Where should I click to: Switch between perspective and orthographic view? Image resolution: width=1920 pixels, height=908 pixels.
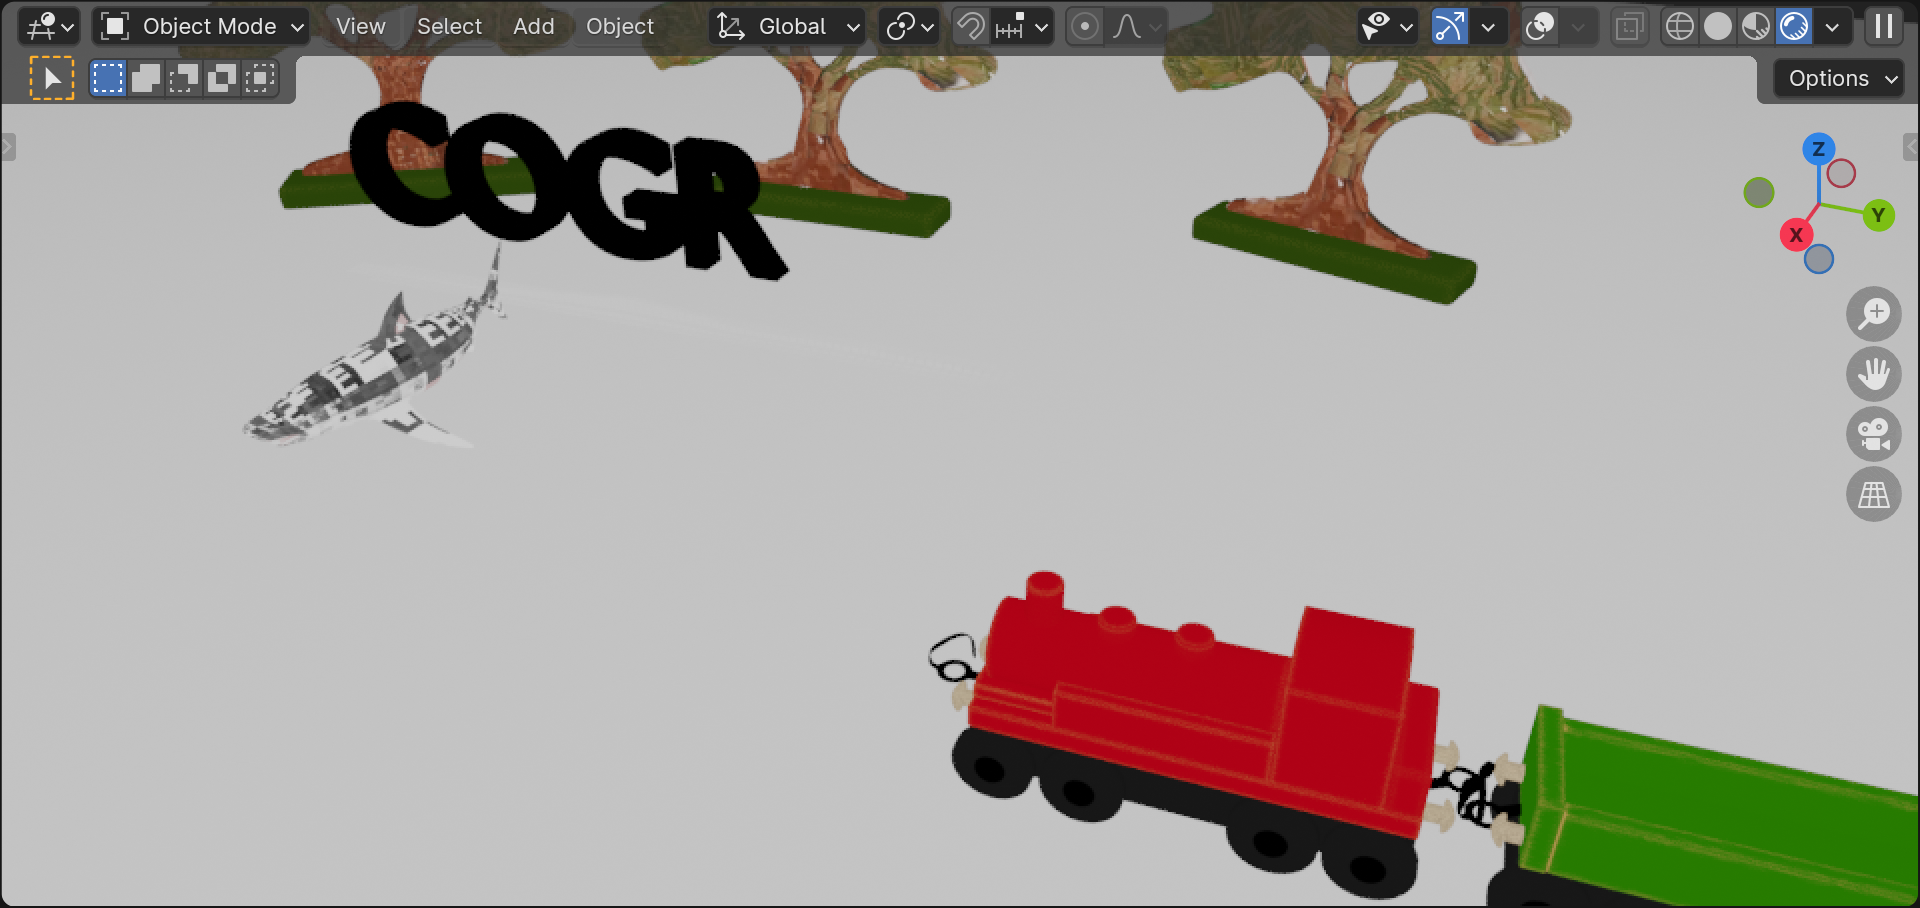(1874, 494)
